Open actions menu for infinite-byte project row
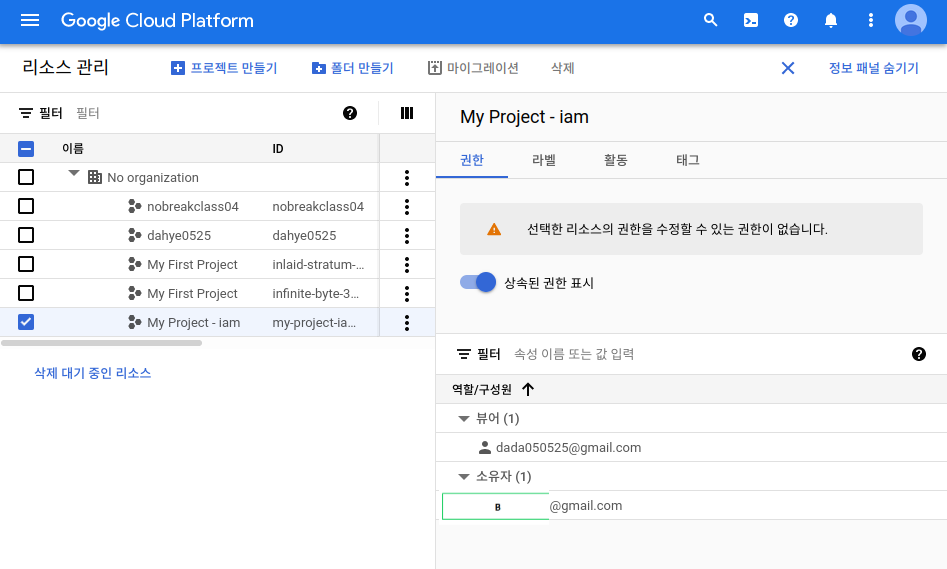947x569 pixels. pos(407,294)
